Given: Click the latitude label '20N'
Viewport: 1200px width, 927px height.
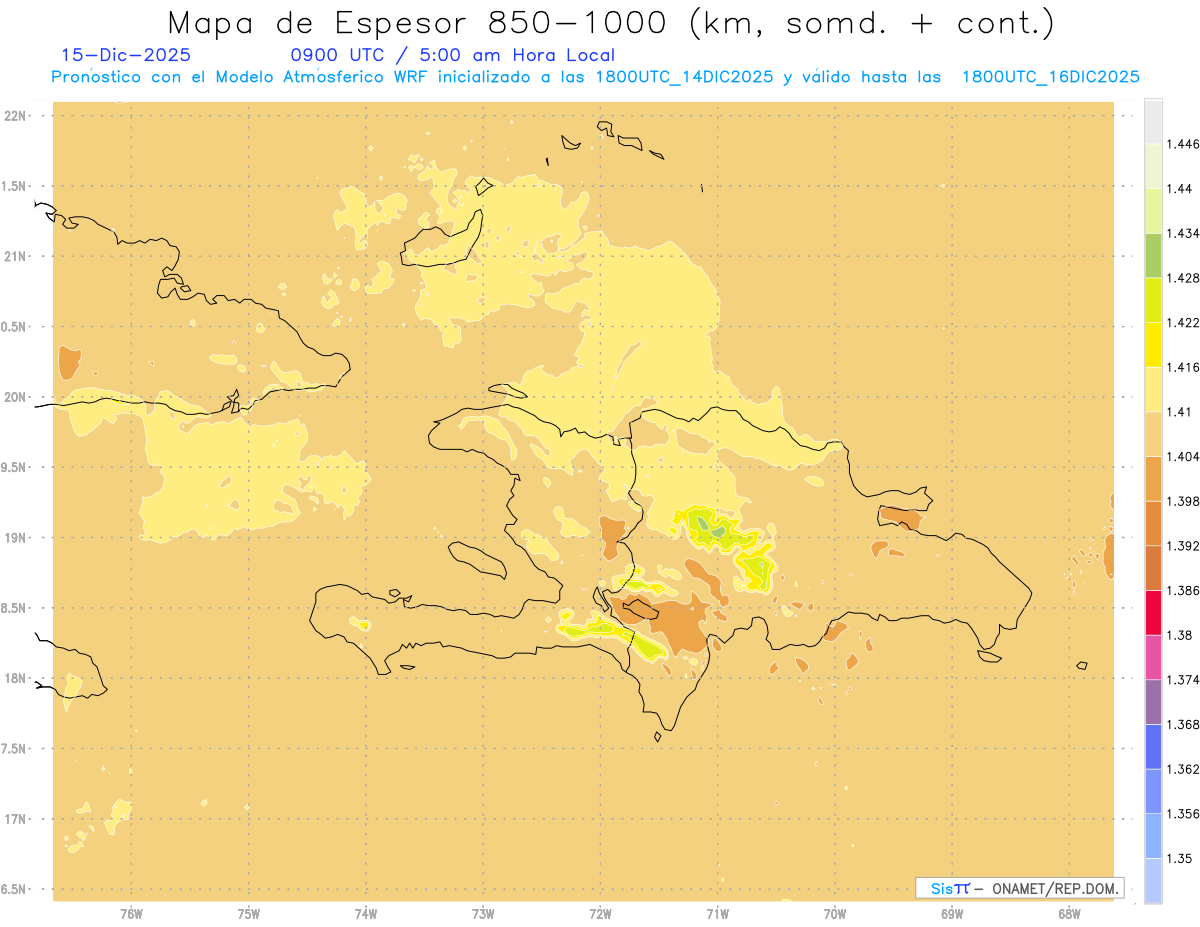Looking at the screenshot, I should [15, 397].
